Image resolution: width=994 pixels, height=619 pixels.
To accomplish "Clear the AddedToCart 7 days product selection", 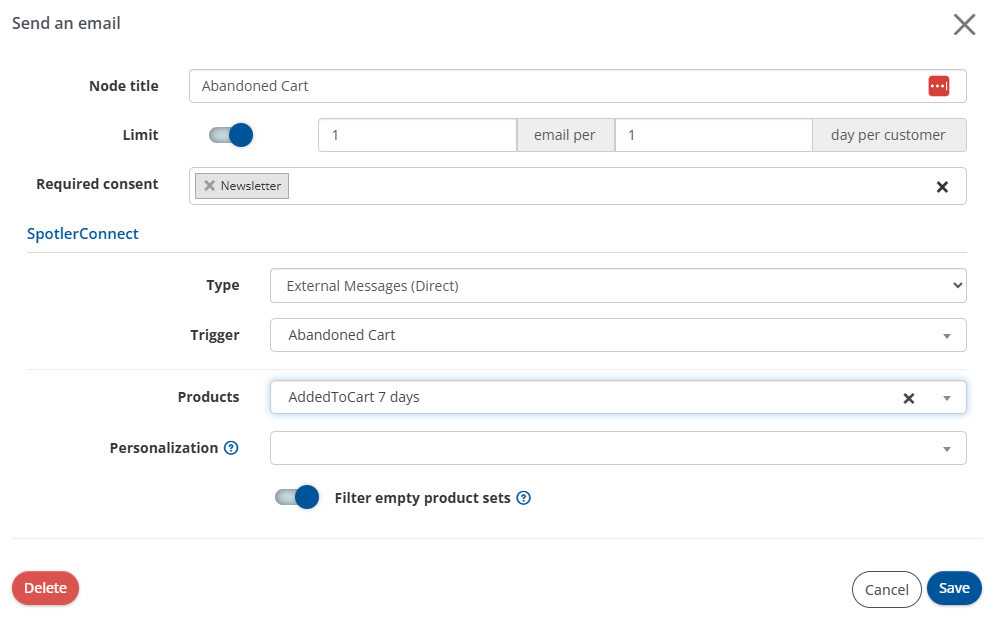I will [908, 397].
